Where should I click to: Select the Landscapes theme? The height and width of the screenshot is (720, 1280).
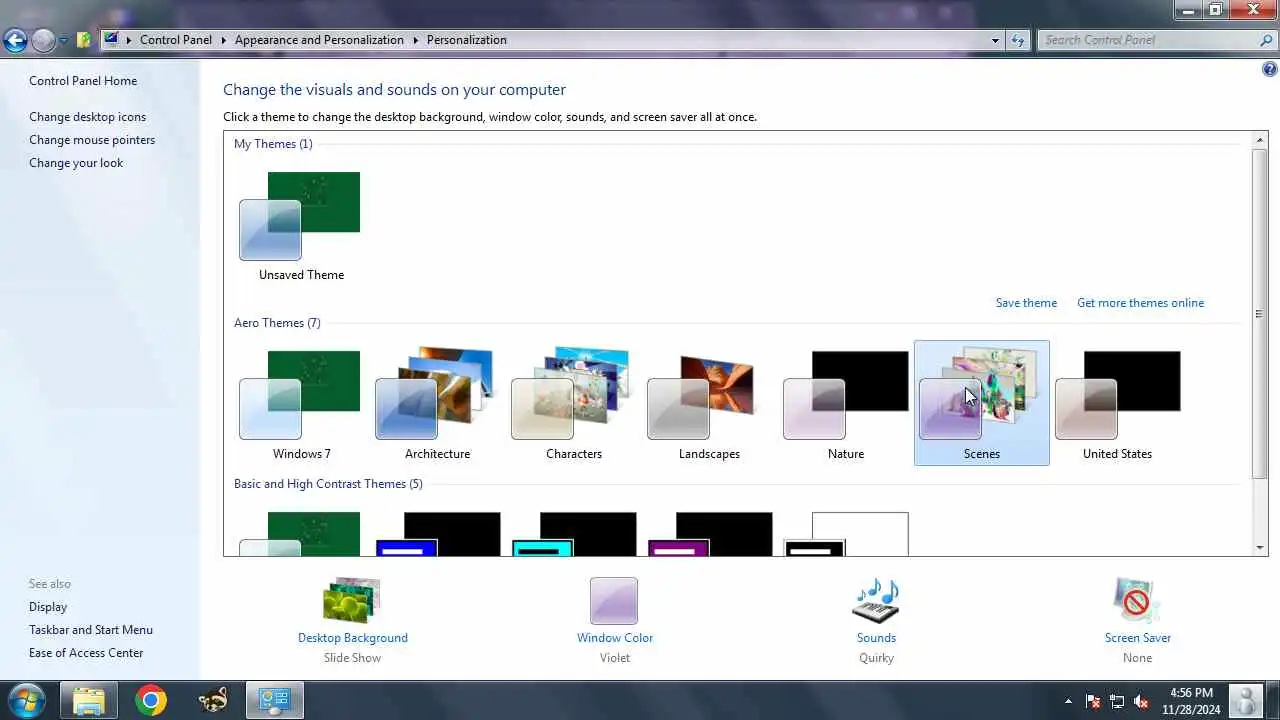(x=709, y=404)
